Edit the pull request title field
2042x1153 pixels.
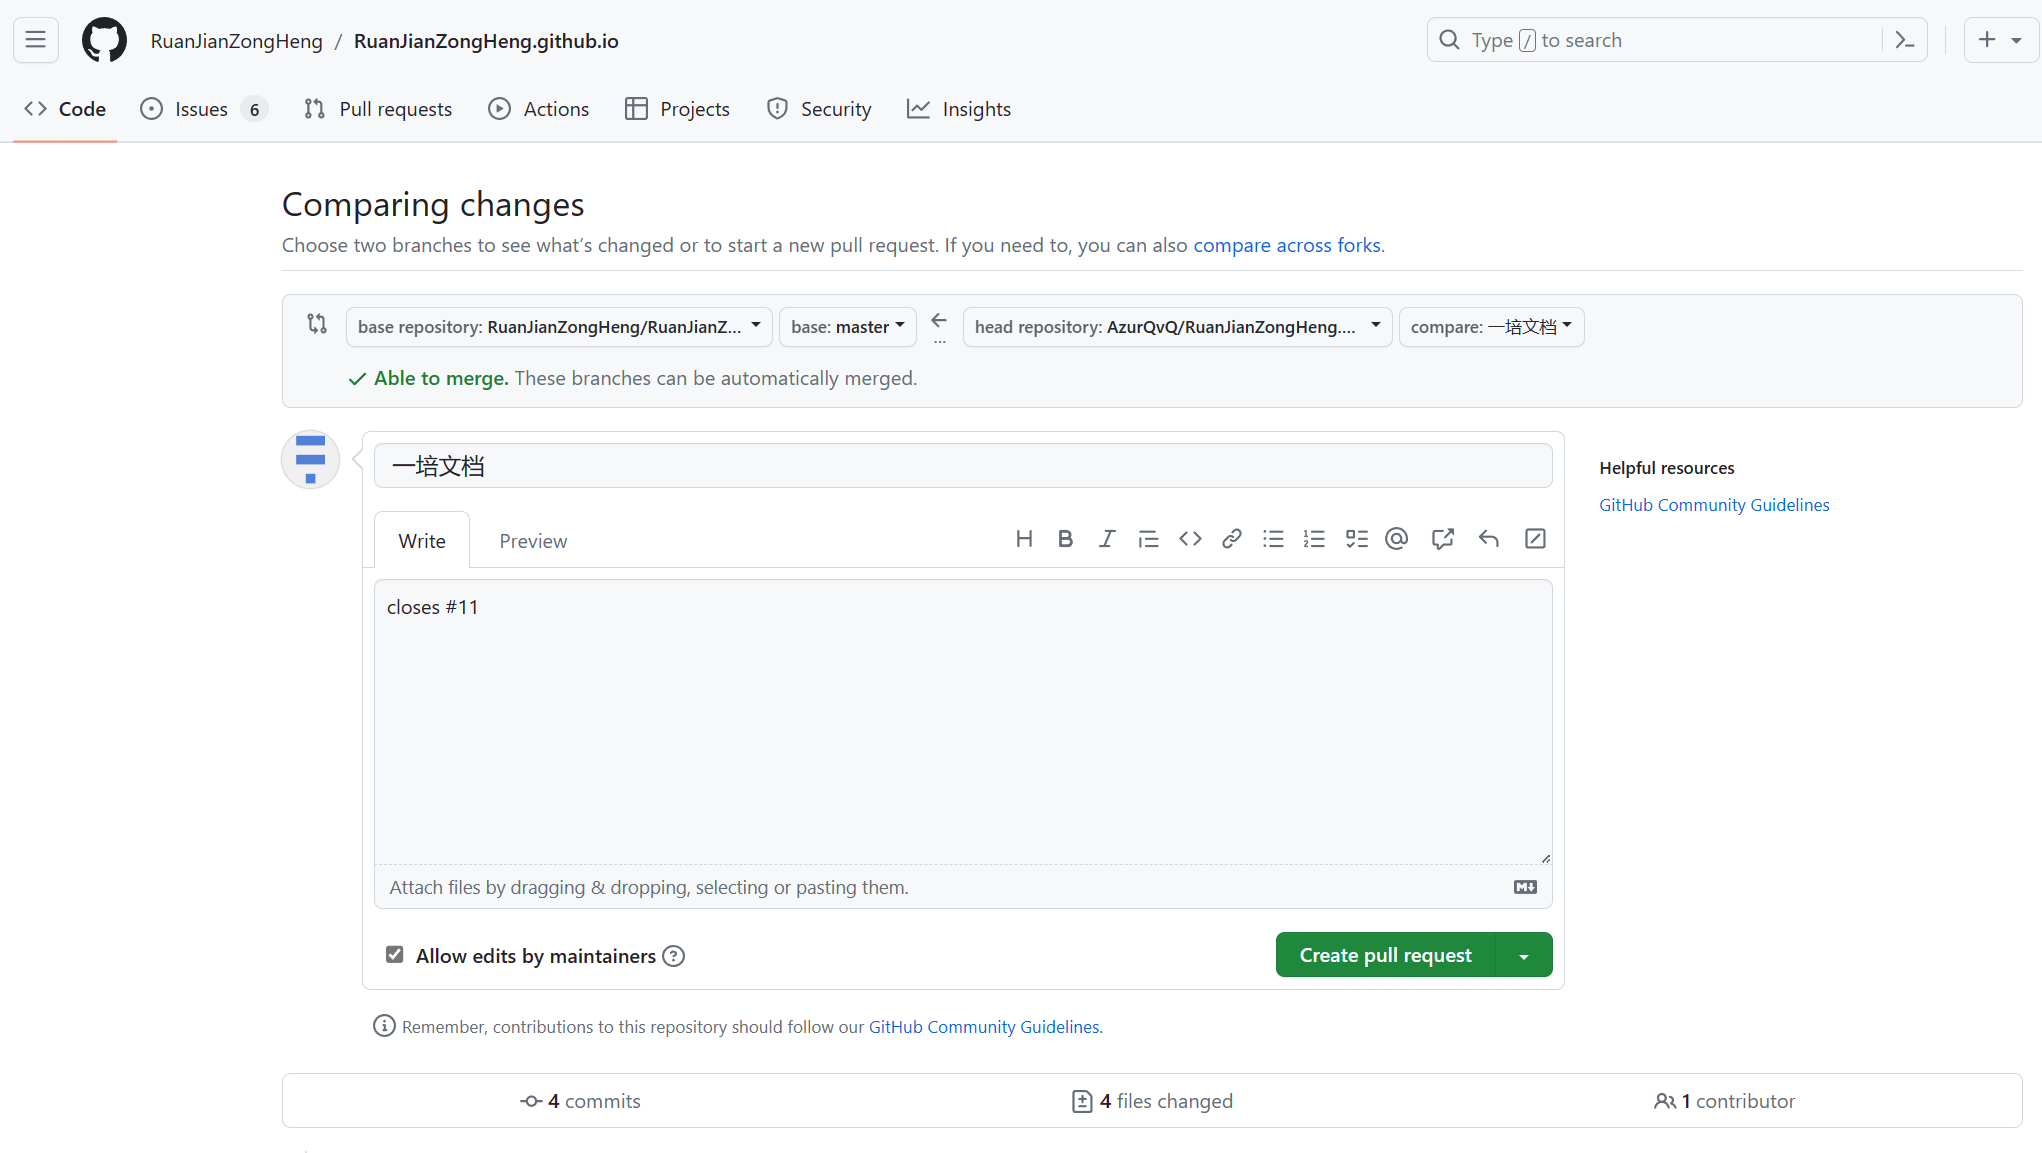point(963,466)
